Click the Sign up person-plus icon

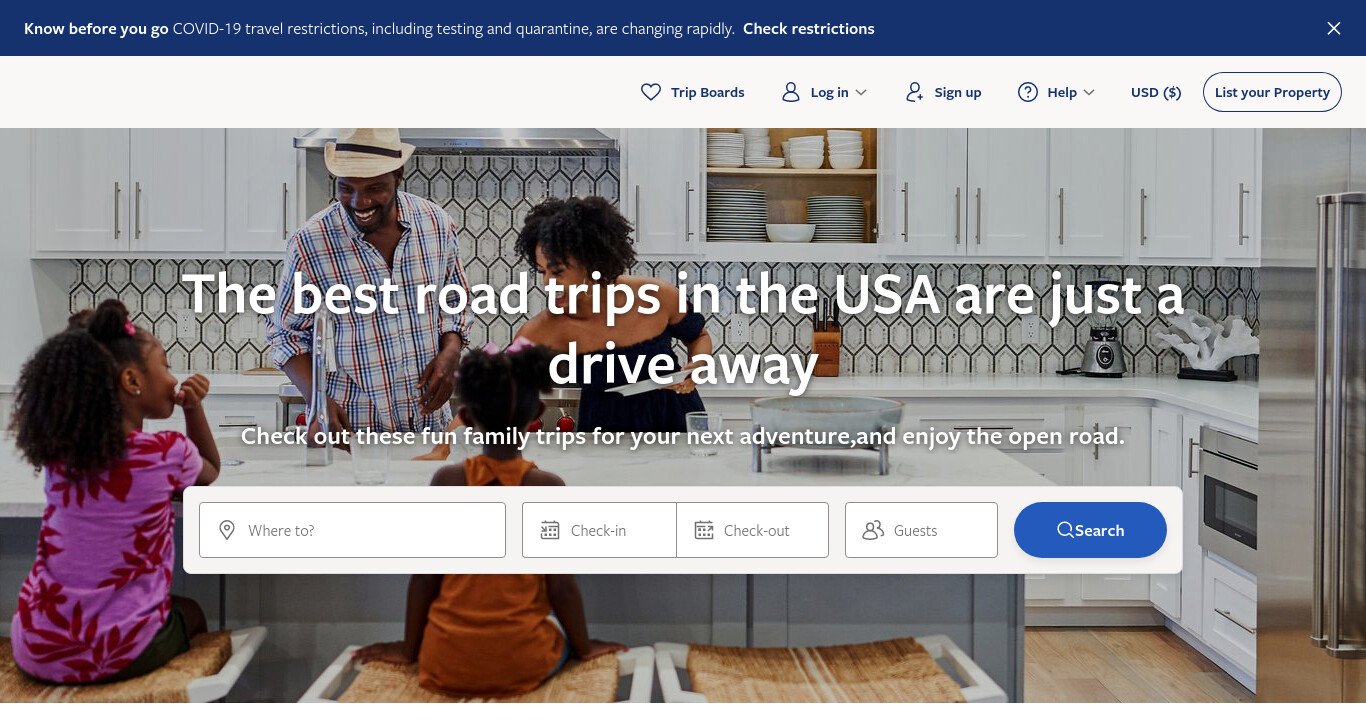914,92
